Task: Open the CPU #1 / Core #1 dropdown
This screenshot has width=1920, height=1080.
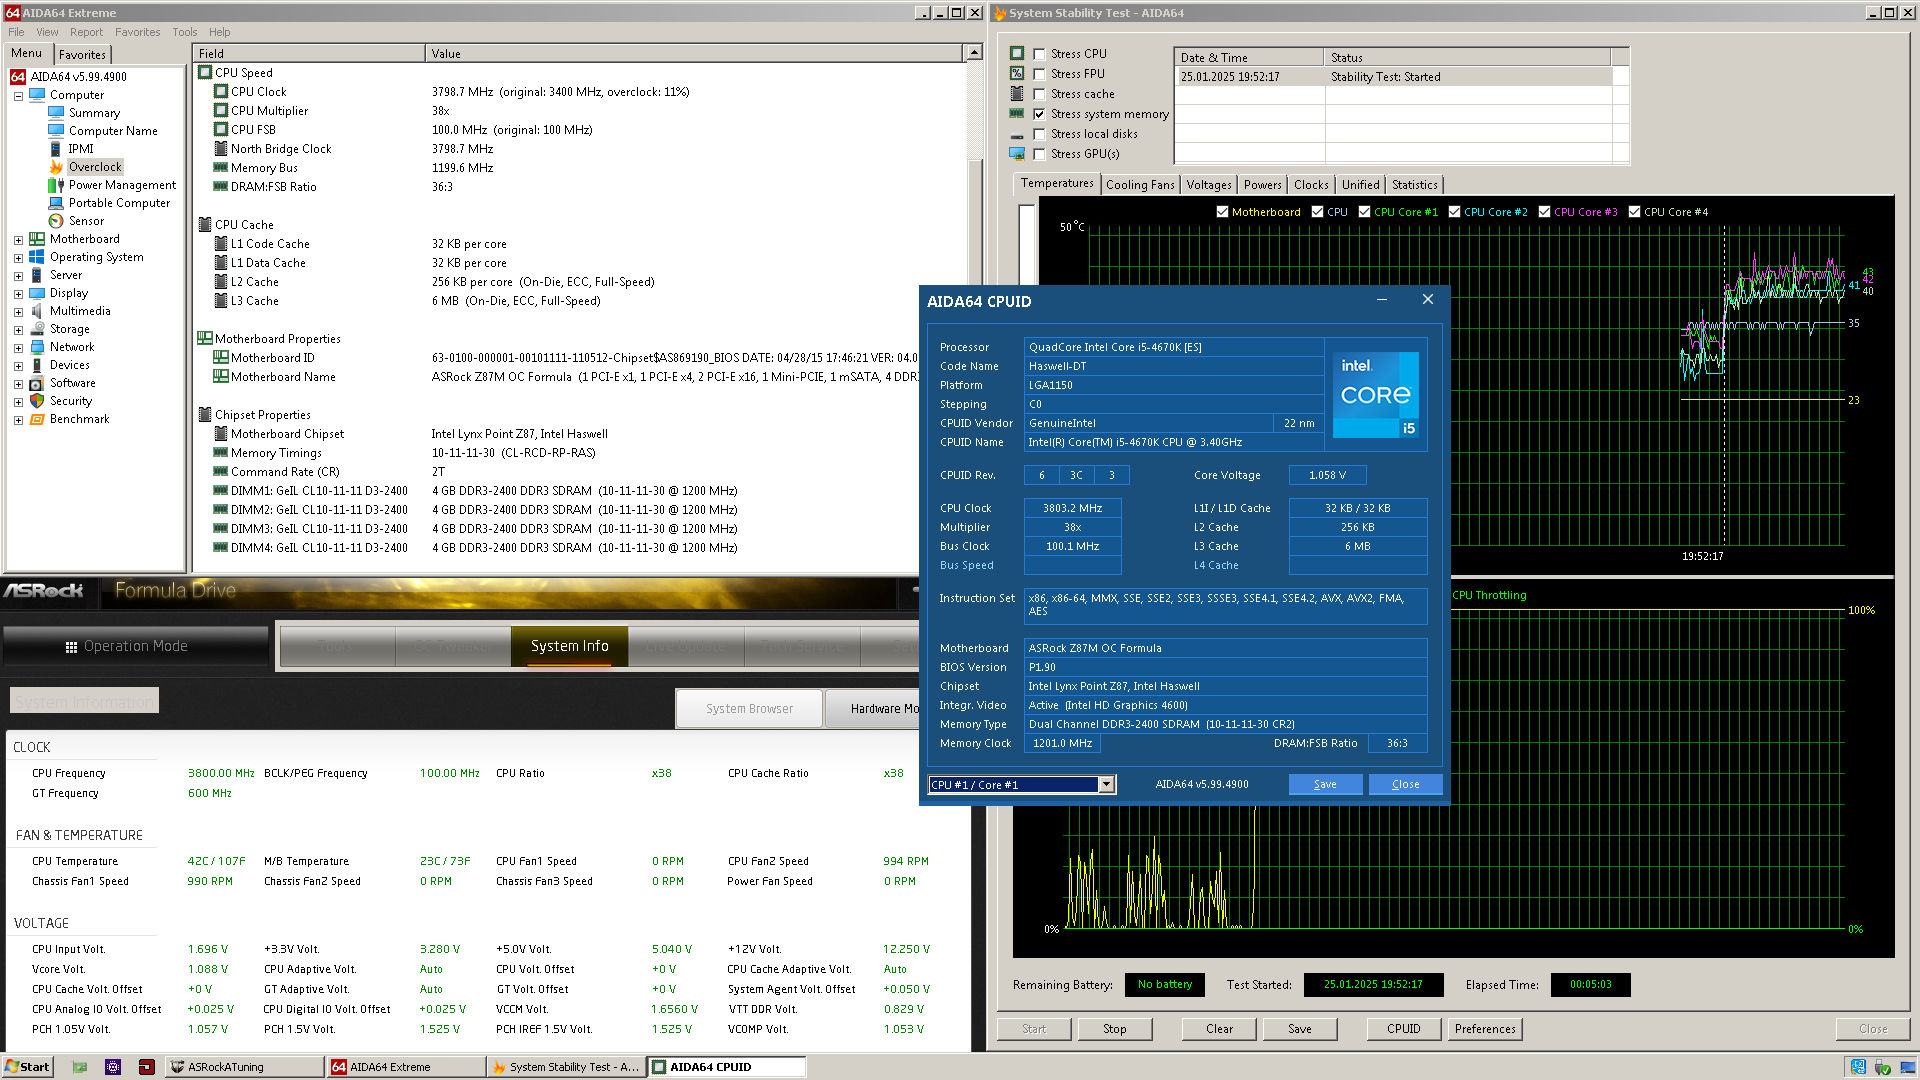Action: [1106, 785]
